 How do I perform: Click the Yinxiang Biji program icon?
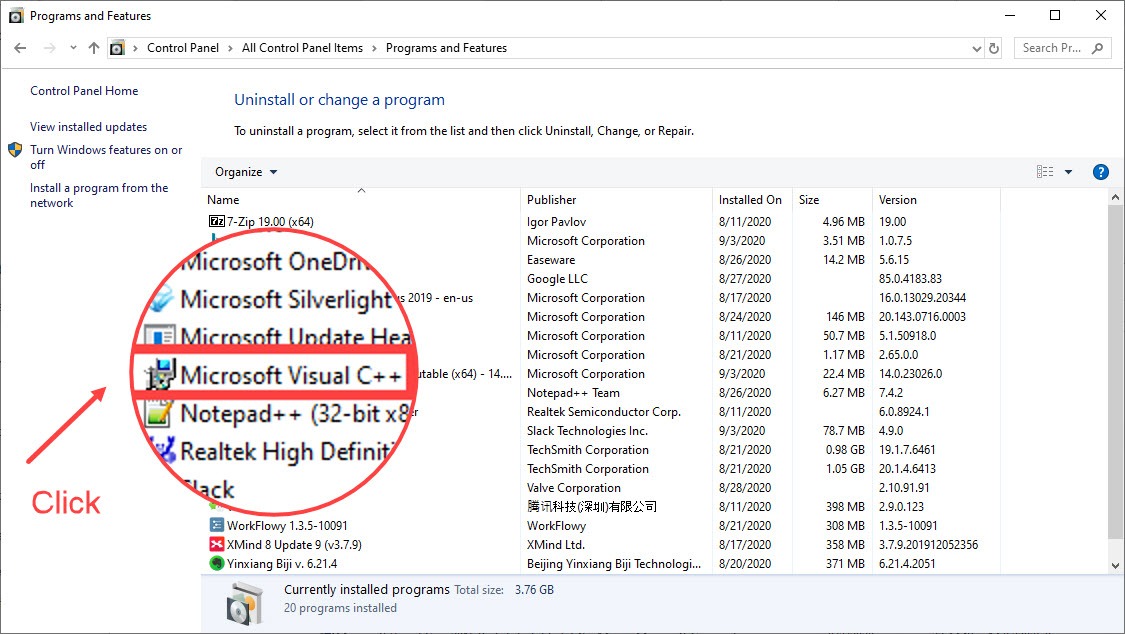pyautogui.click(x=216, y=564)
